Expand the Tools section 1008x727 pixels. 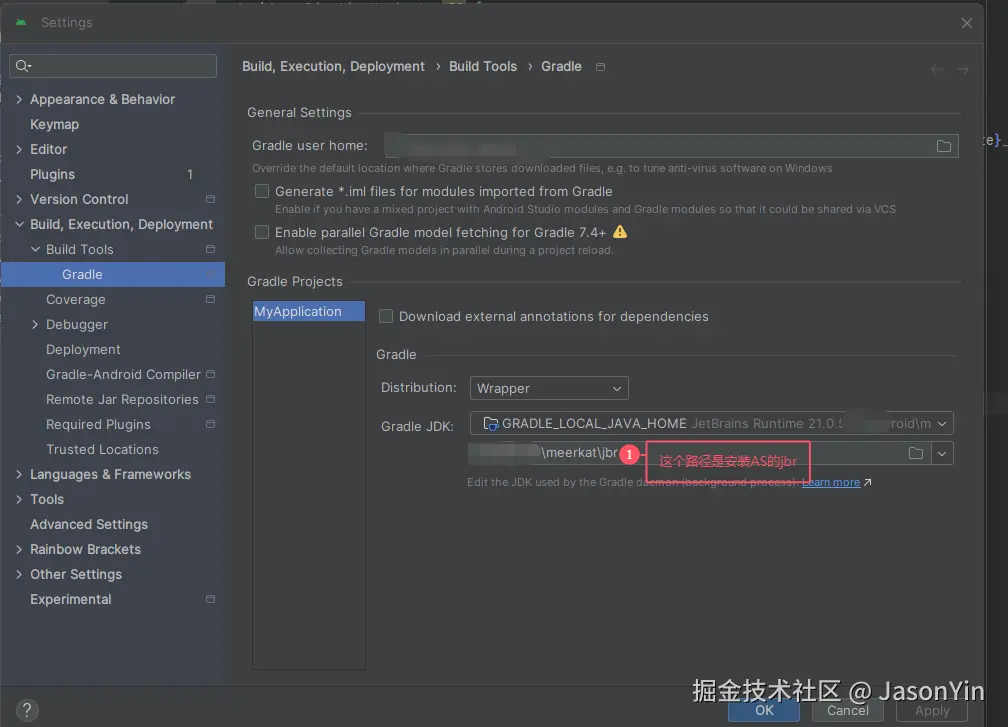point(19,499)
